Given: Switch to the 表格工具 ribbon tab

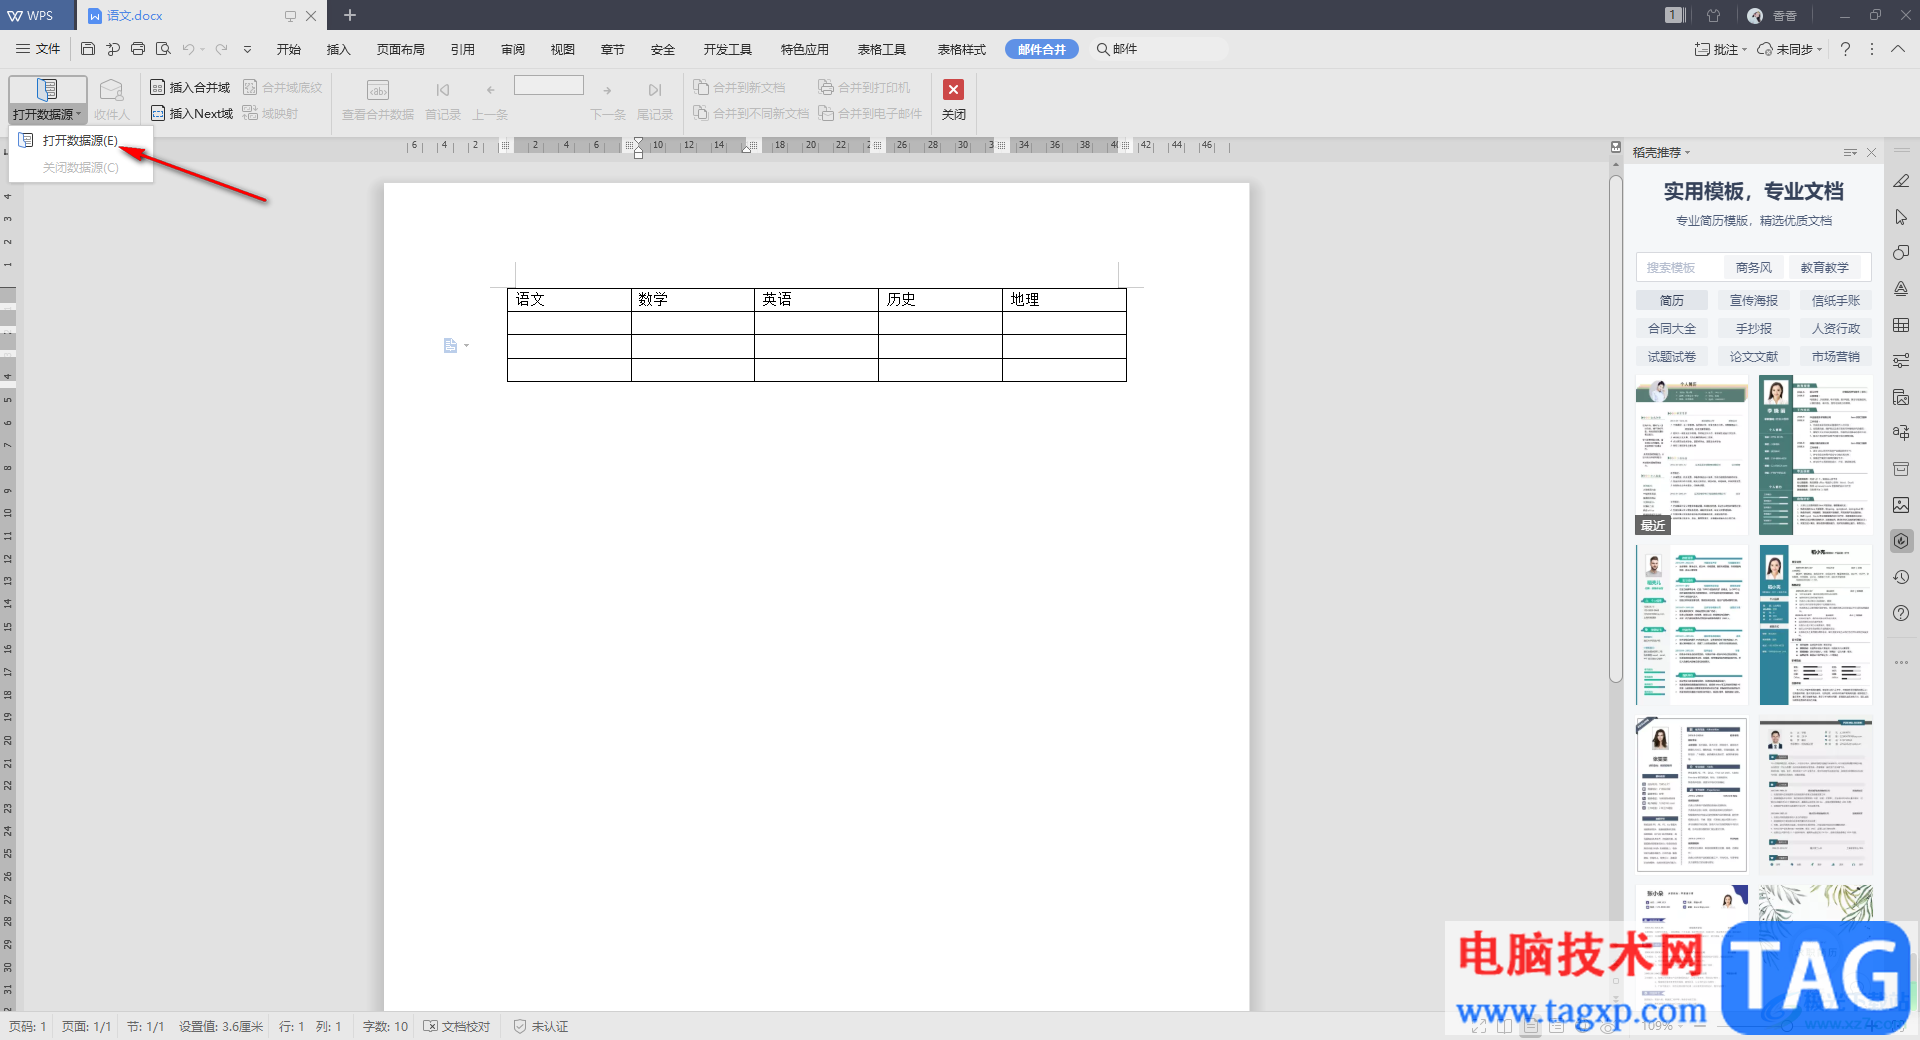Looking at the screenshot, I should 882,49.
